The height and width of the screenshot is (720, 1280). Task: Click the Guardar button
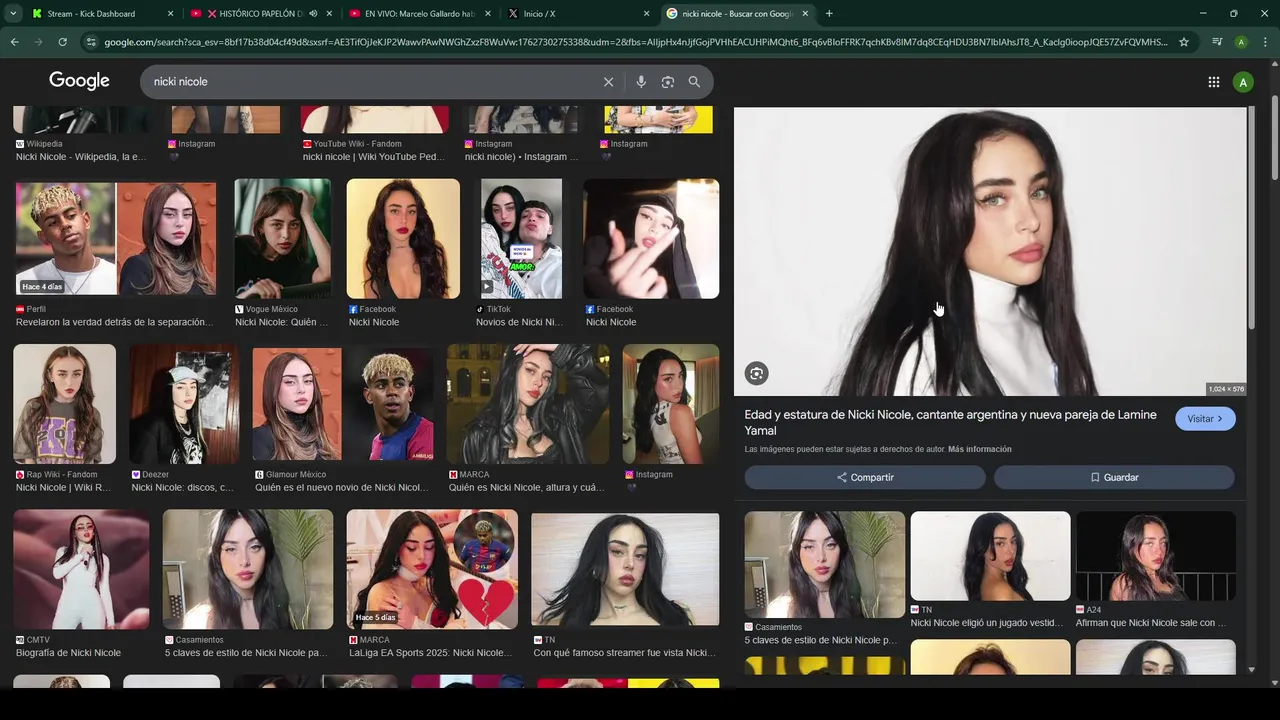[x=1114, y=478]
